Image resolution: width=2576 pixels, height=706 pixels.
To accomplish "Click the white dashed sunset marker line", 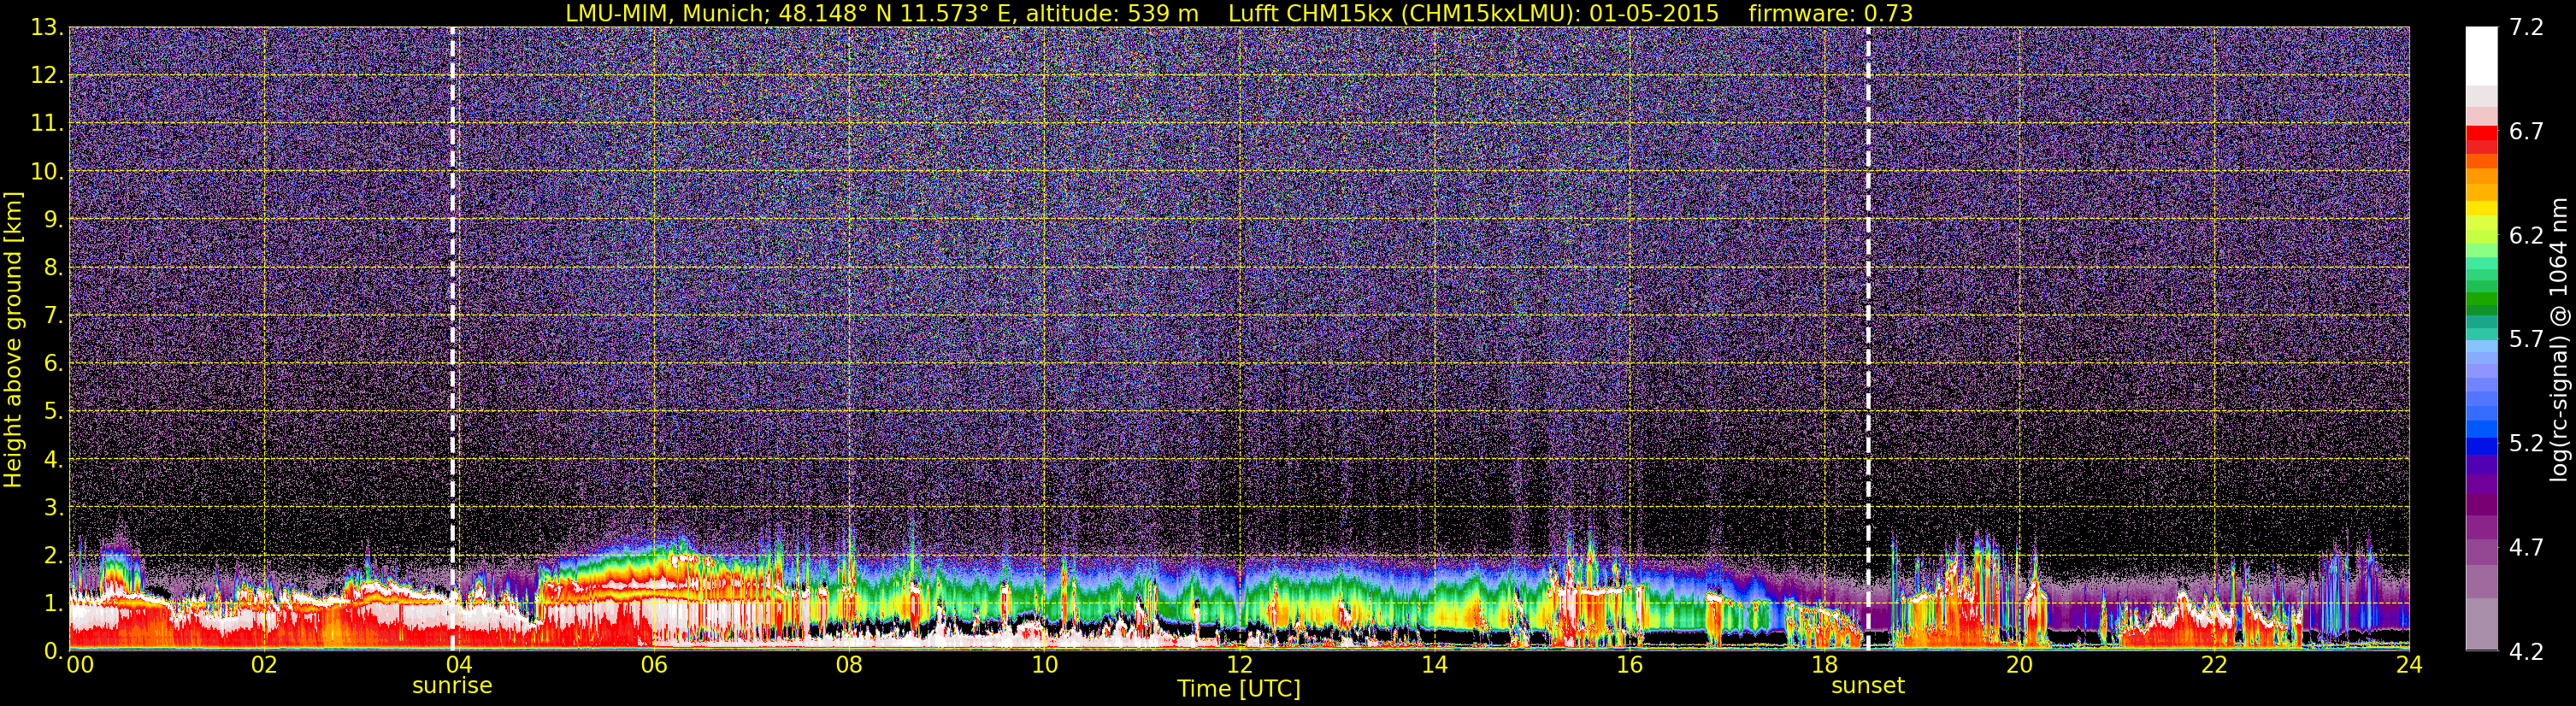I will point(1868,339).
